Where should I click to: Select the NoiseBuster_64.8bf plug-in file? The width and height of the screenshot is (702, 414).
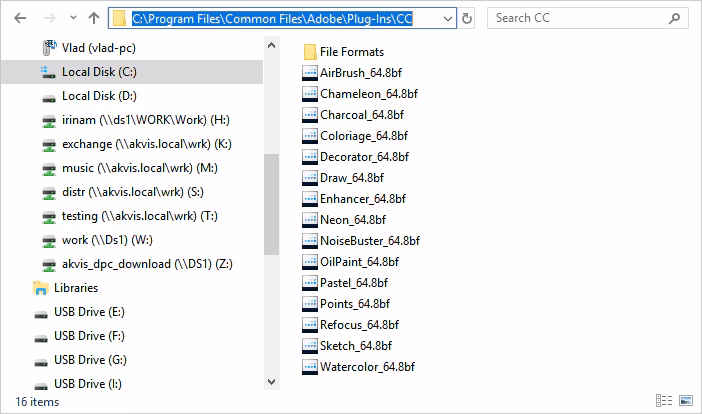click(x=369, y=240)
